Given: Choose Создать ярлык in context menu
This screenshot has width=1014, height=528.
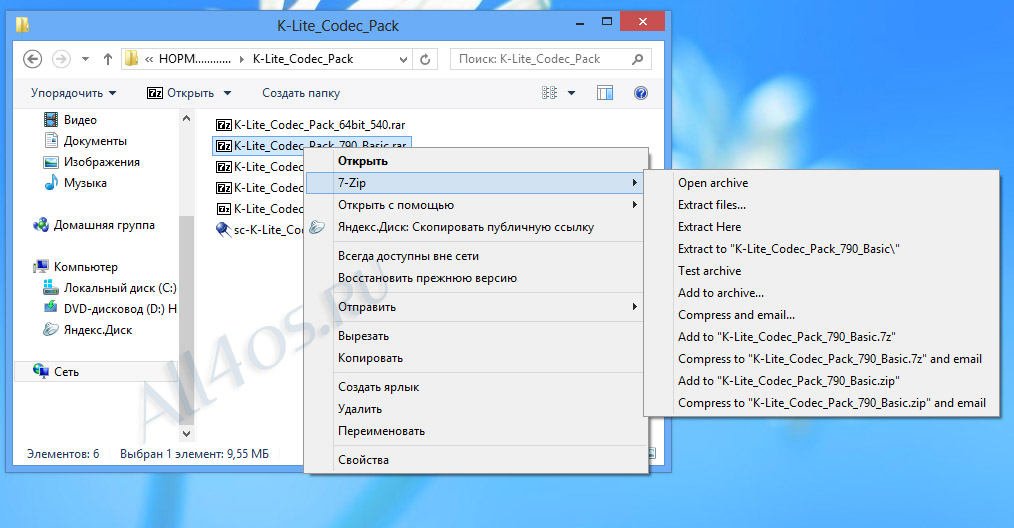Looking at the screenshot, I should [476, 388].
